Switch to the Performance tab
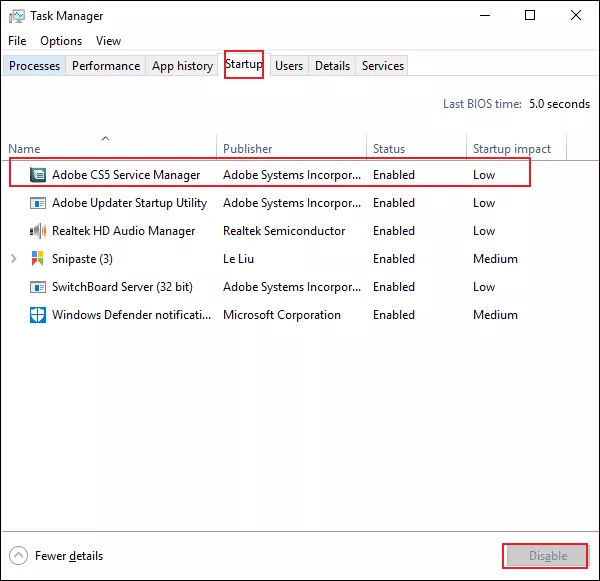Screen dimensions: 600x581 point(106,66)
